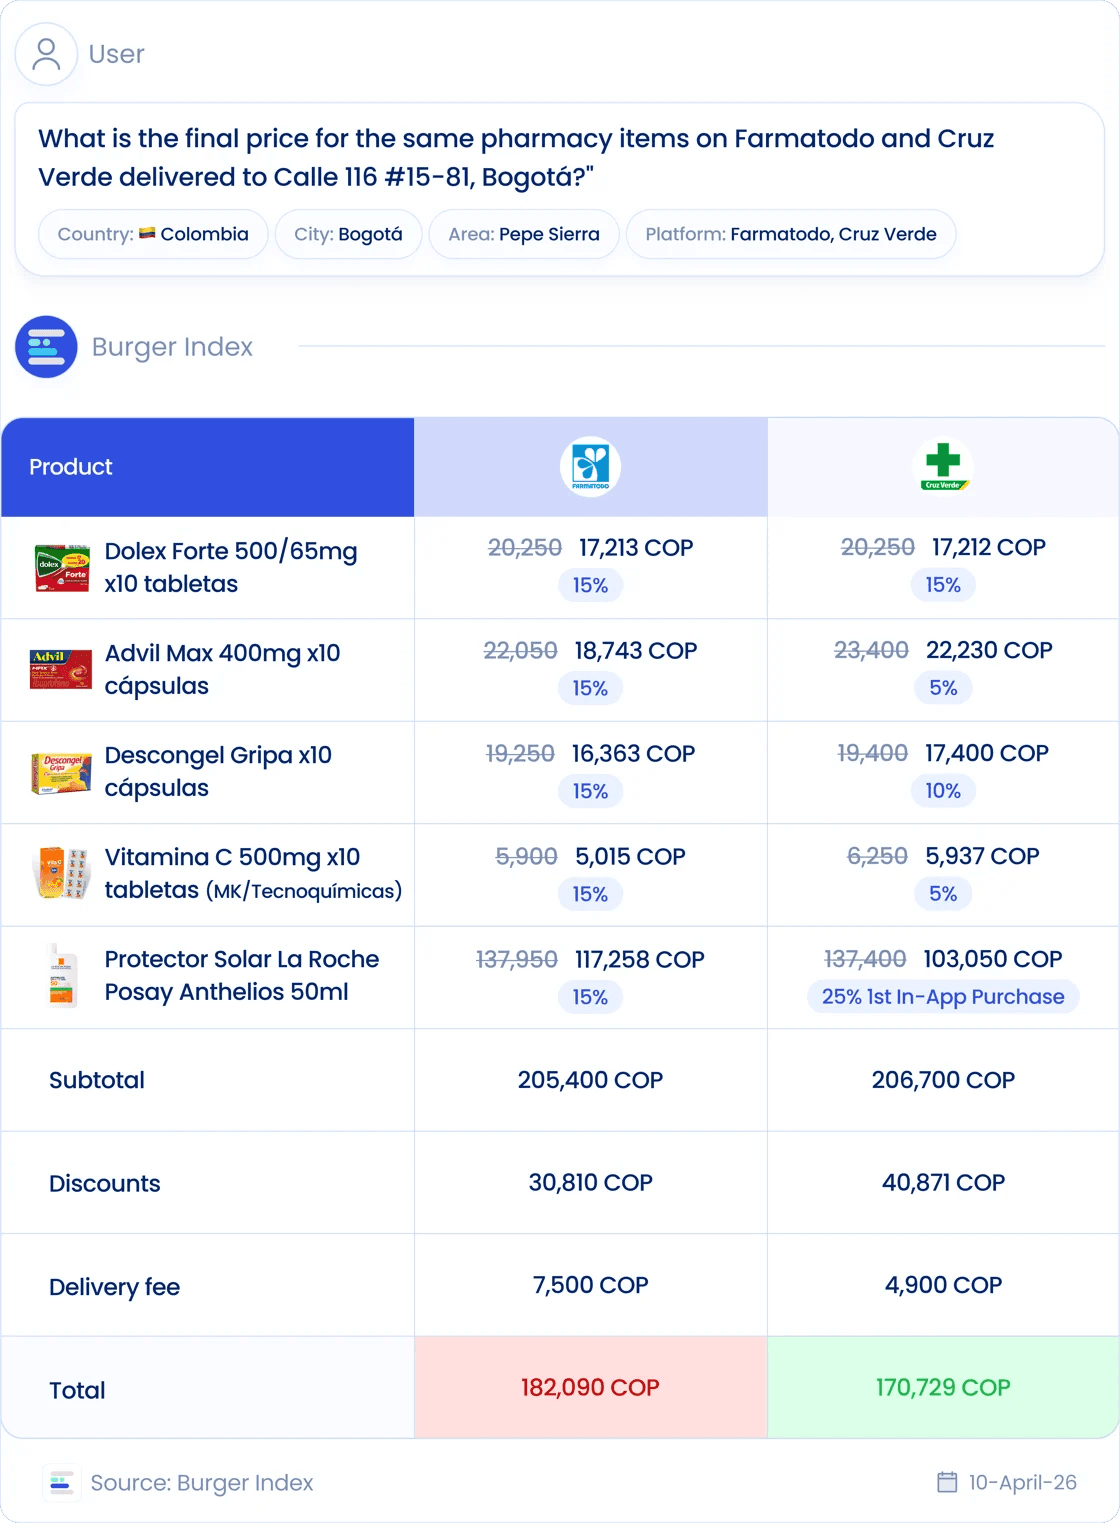Click the Subtotal row label
Image resolution: width=1120 pixels, height=1523 pixels.
(97, 1080)
